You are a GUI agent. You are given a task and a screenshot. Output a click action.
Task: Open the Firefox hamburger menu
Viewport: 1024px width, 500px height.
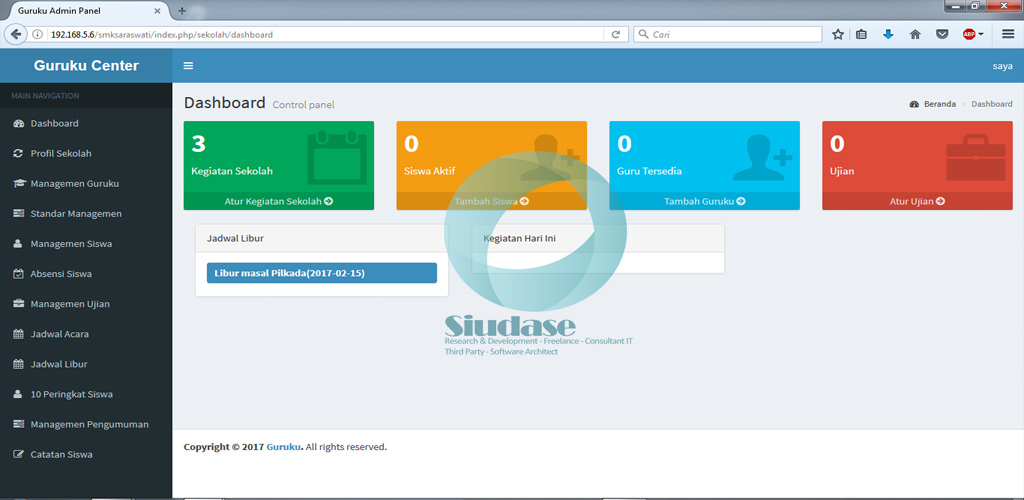(x=1008, y=34)
